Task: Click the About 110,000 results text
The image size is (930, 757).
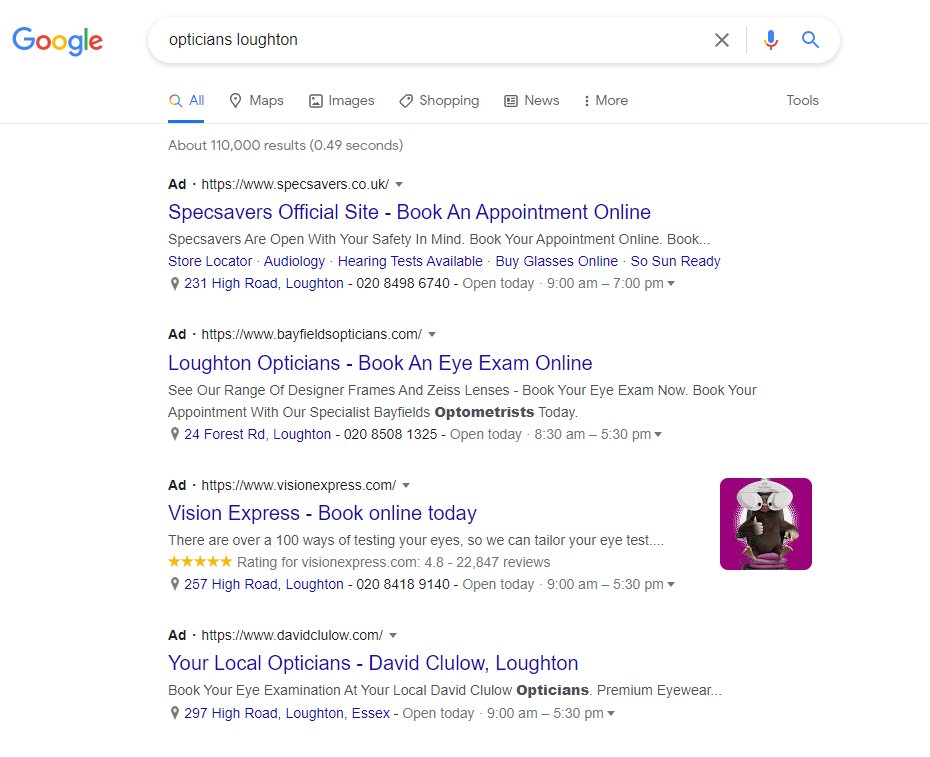Action: (x=285, y=145)
